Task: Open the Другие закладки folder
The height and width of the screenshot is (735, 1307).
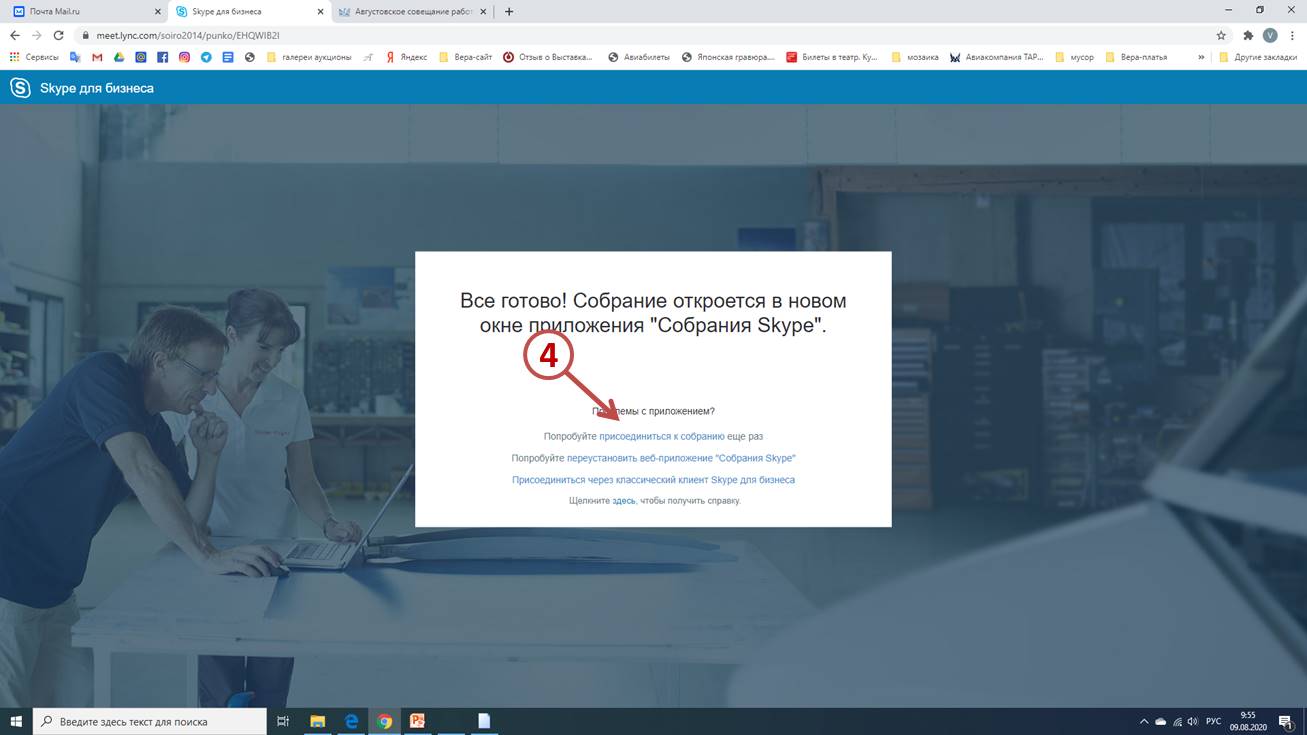Action: click(1258, 57)
